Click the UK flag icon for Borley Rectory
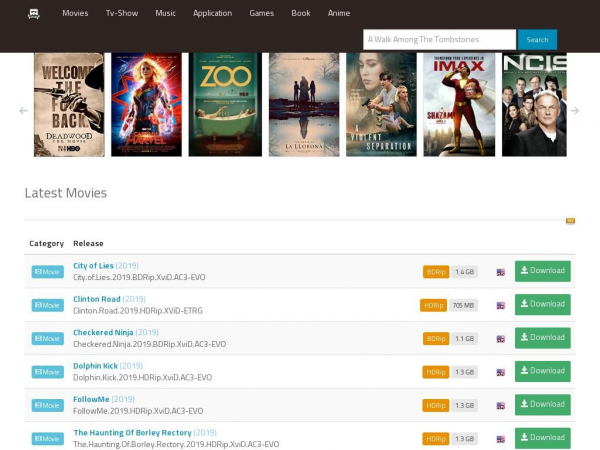Screen dimensions: 600x450 501,439
